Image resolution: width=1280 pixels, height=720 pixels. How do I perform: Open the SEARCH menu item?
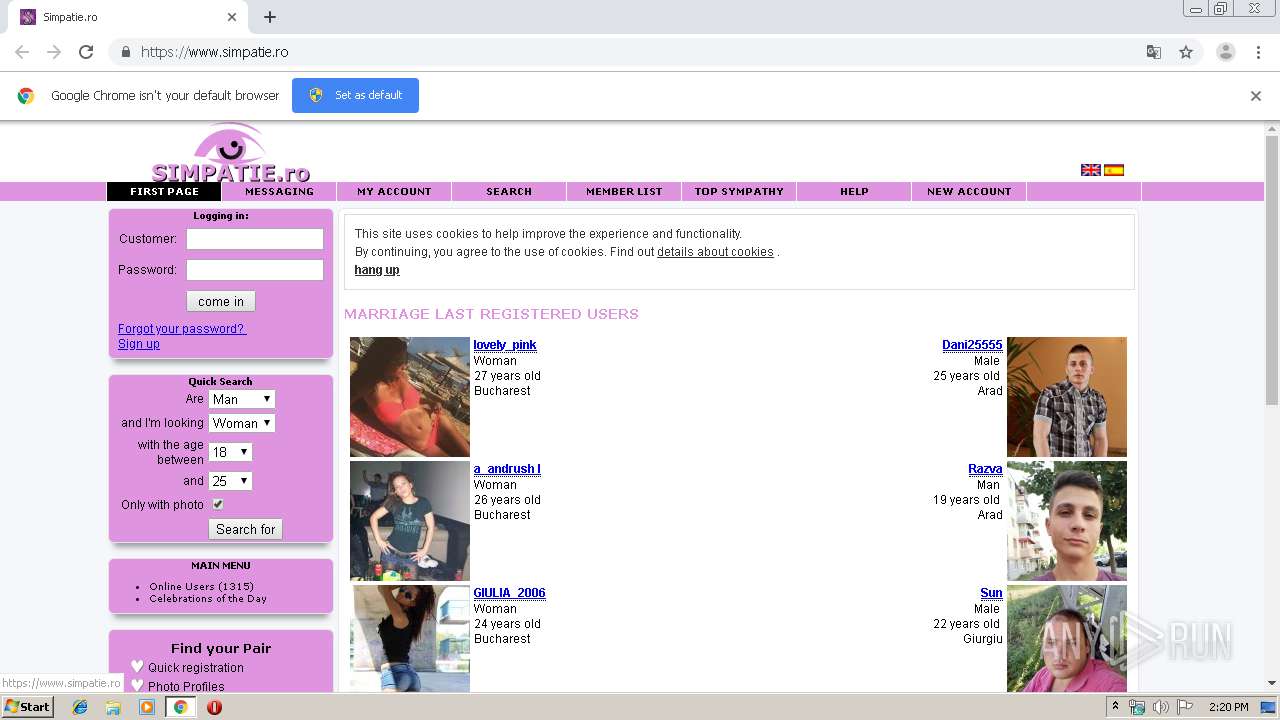[509, 192]
